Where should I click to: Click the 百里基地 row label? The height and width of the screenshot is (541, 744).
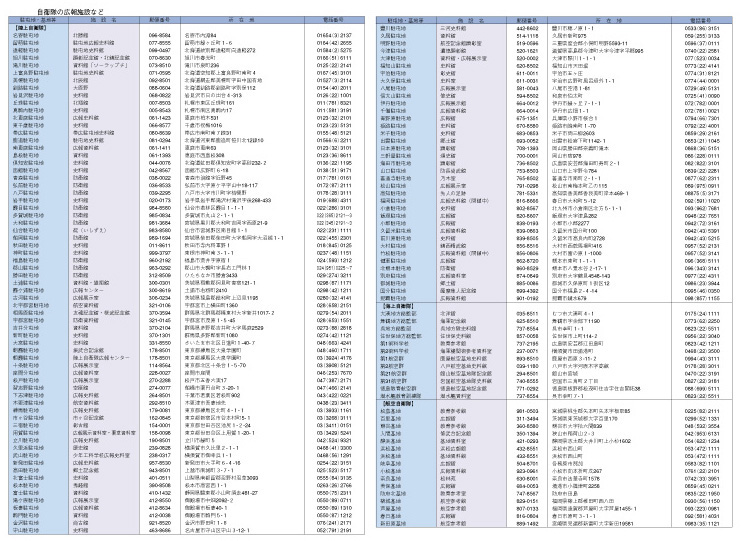point(391,419)
